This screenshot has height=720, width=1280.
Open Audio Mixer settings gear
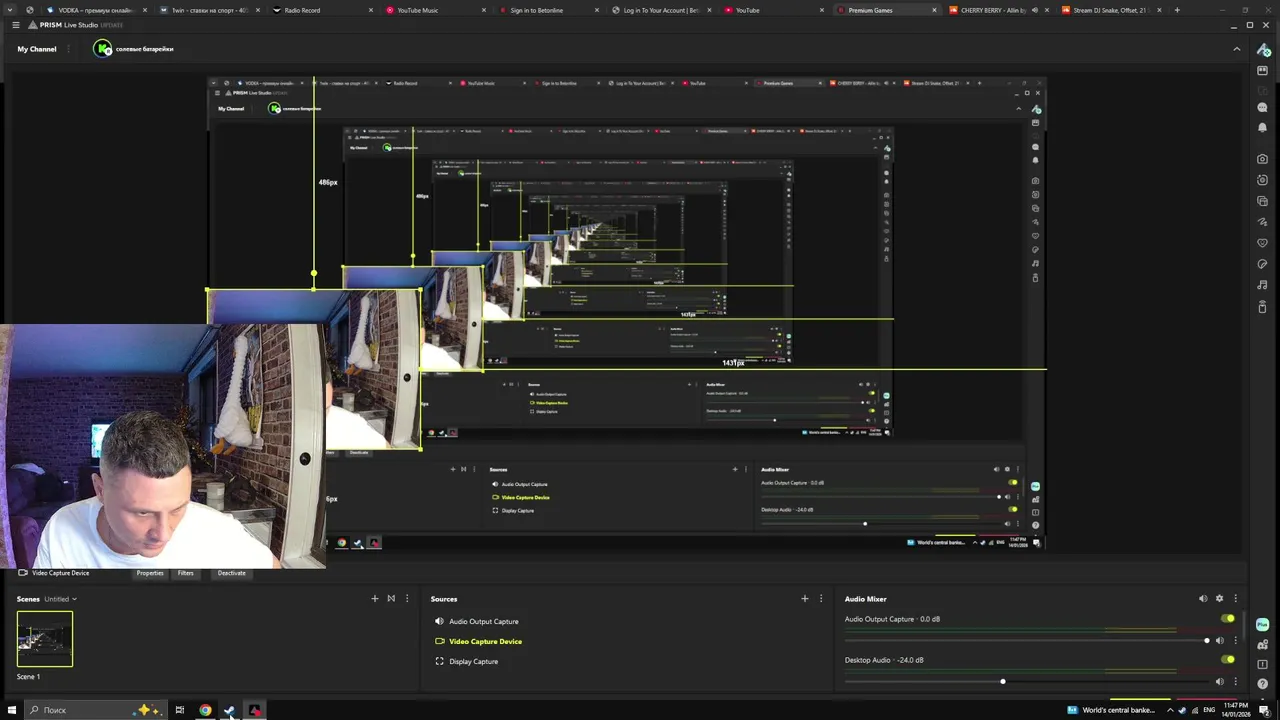coord(1219,598)
